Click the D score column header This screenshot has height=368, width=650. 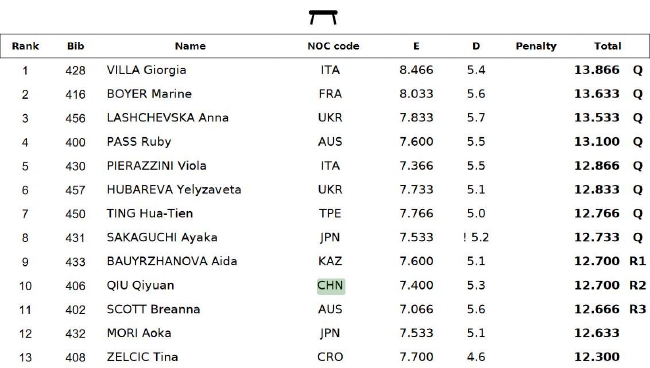pyautogui.click(x=476, y=46)
